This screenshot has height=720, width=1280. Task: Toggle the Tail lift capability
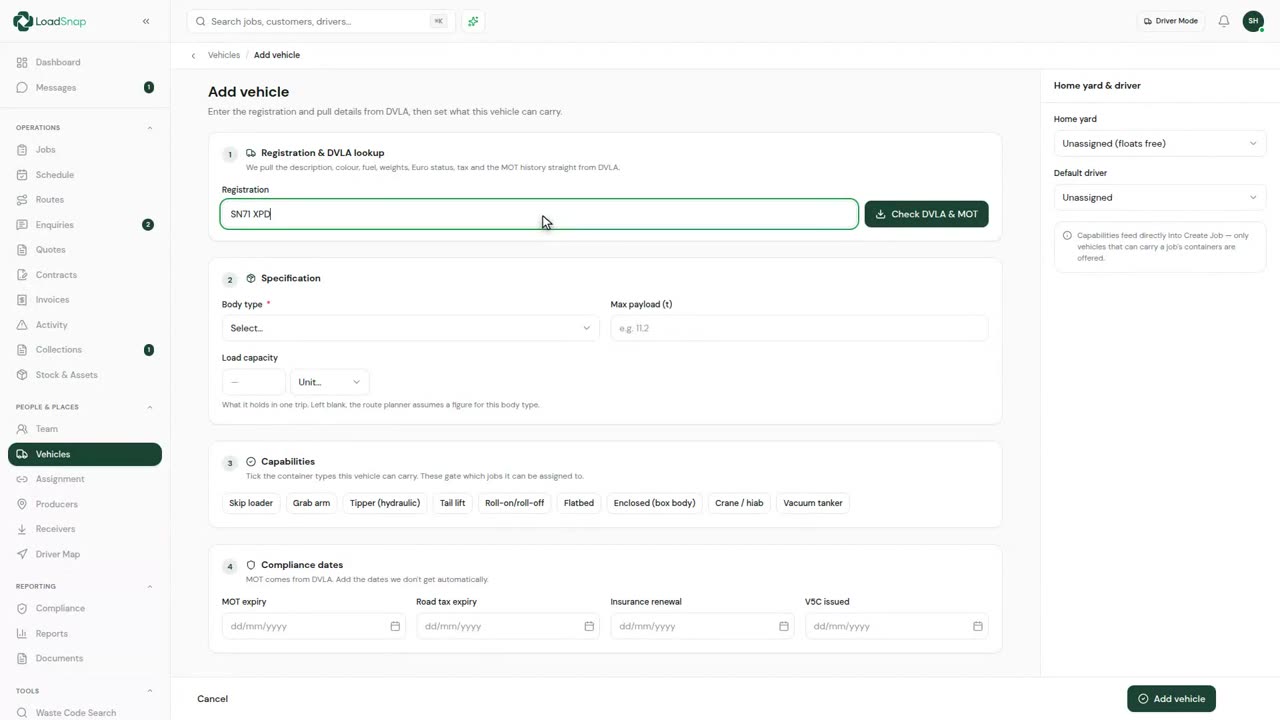pos(452,503)
